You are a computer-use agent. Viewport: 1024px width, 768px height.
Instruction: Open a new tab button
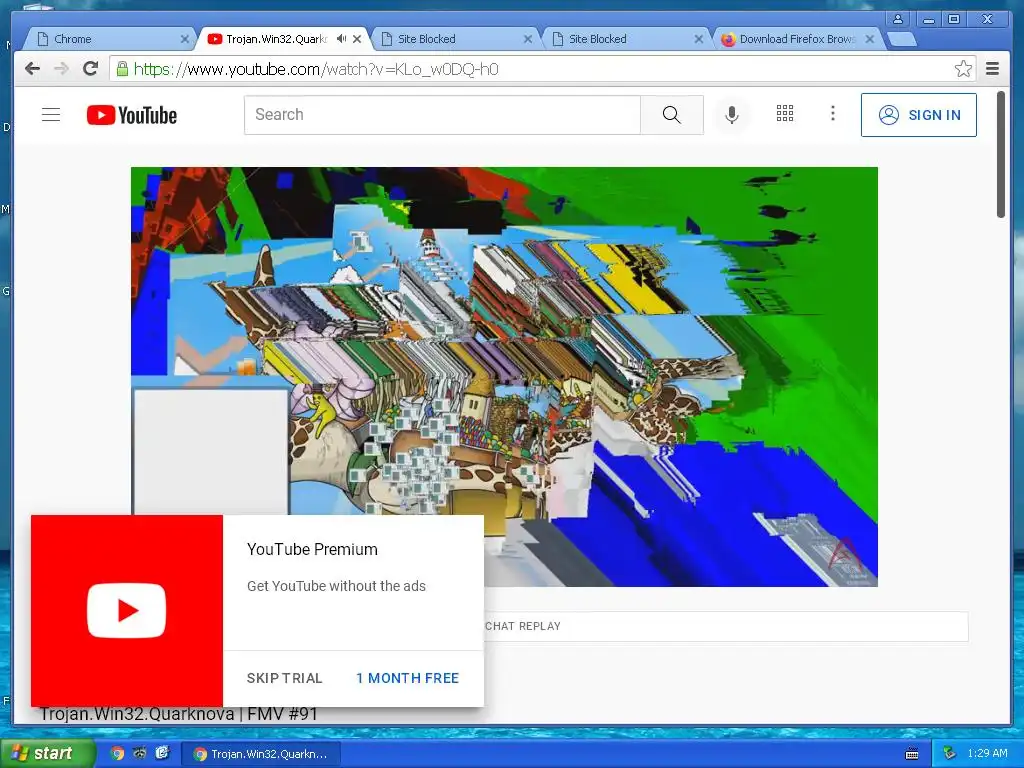902,40
